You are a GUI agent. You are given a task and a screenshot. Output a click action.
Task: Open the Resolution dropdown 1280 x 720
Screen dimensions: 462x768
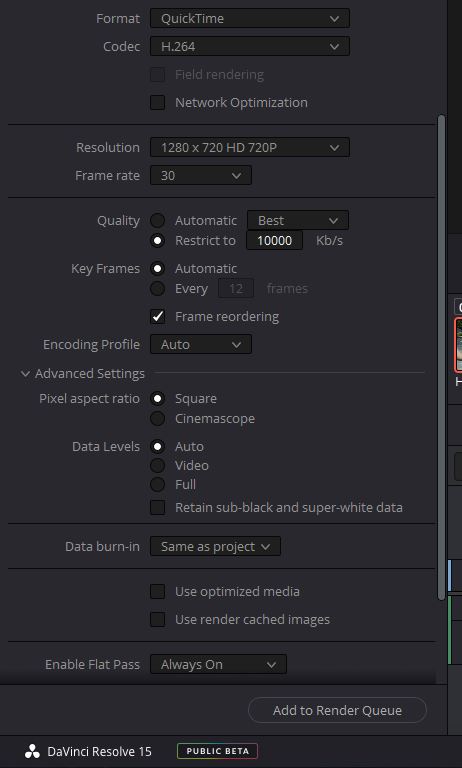click(250, 147)
